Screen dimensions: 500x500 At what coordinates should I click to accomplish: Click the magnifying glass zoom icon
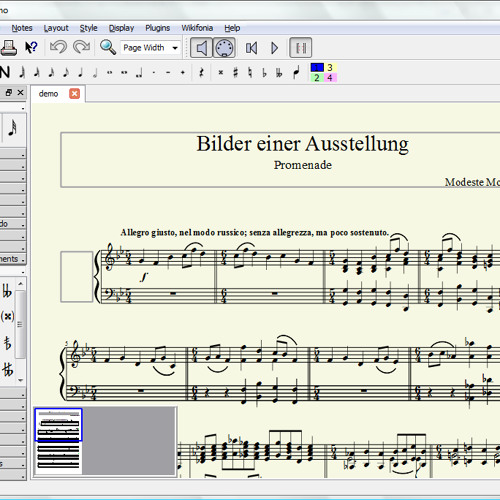(108, 47)
